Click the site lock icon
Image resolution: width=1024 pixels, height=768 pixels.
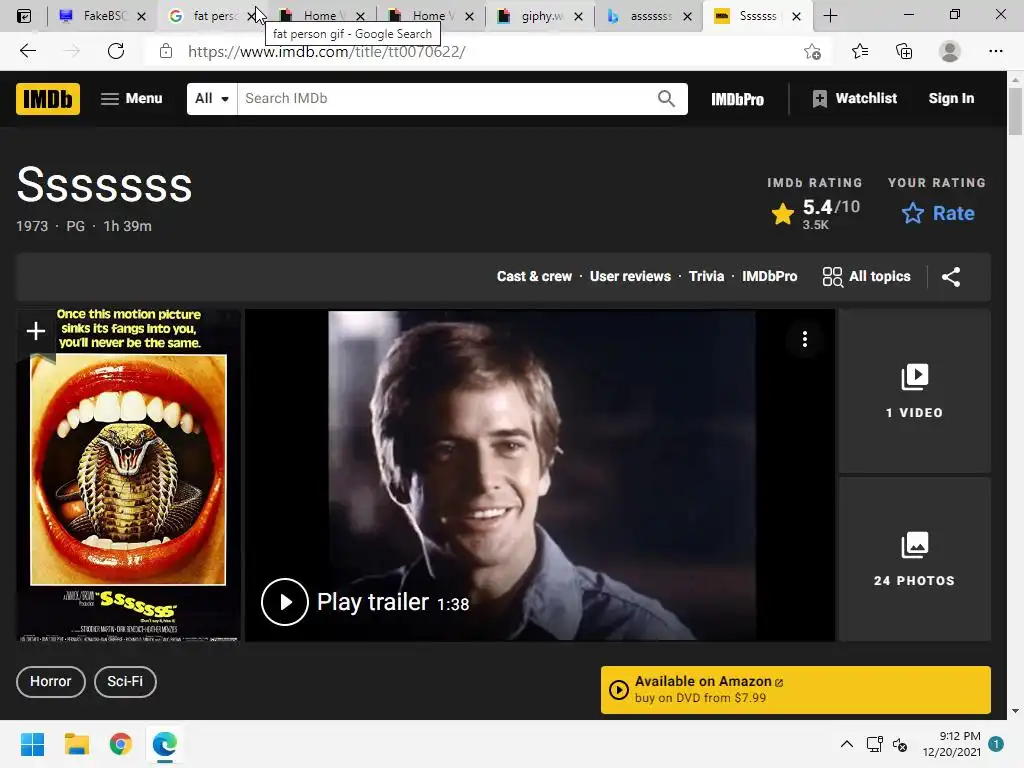tap(166, 51)
